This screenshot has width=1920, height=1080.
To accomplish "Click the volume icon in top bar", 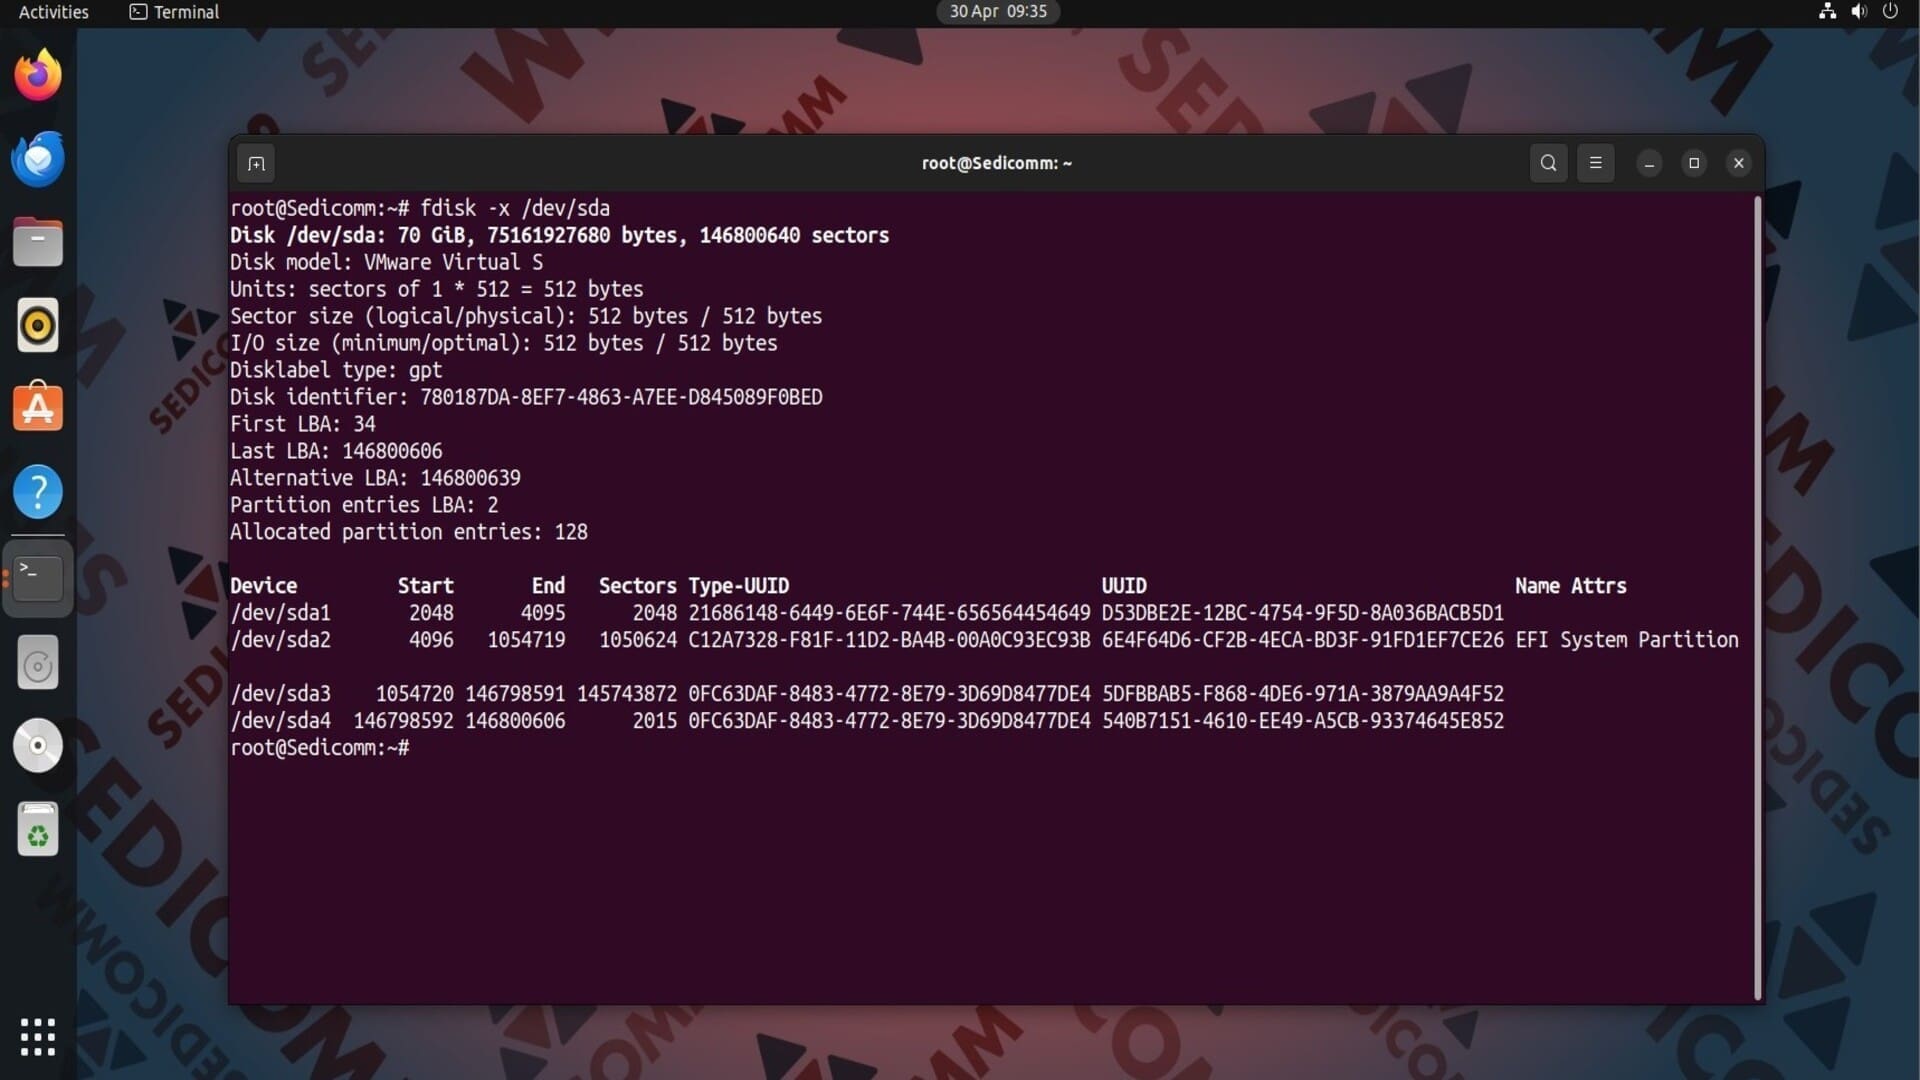I will click(1859, 12).
